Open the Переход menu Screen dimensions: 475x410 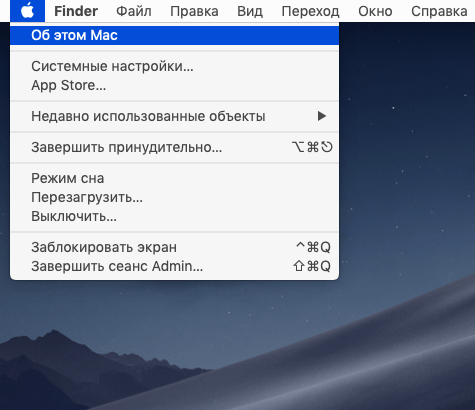point(310,11)
